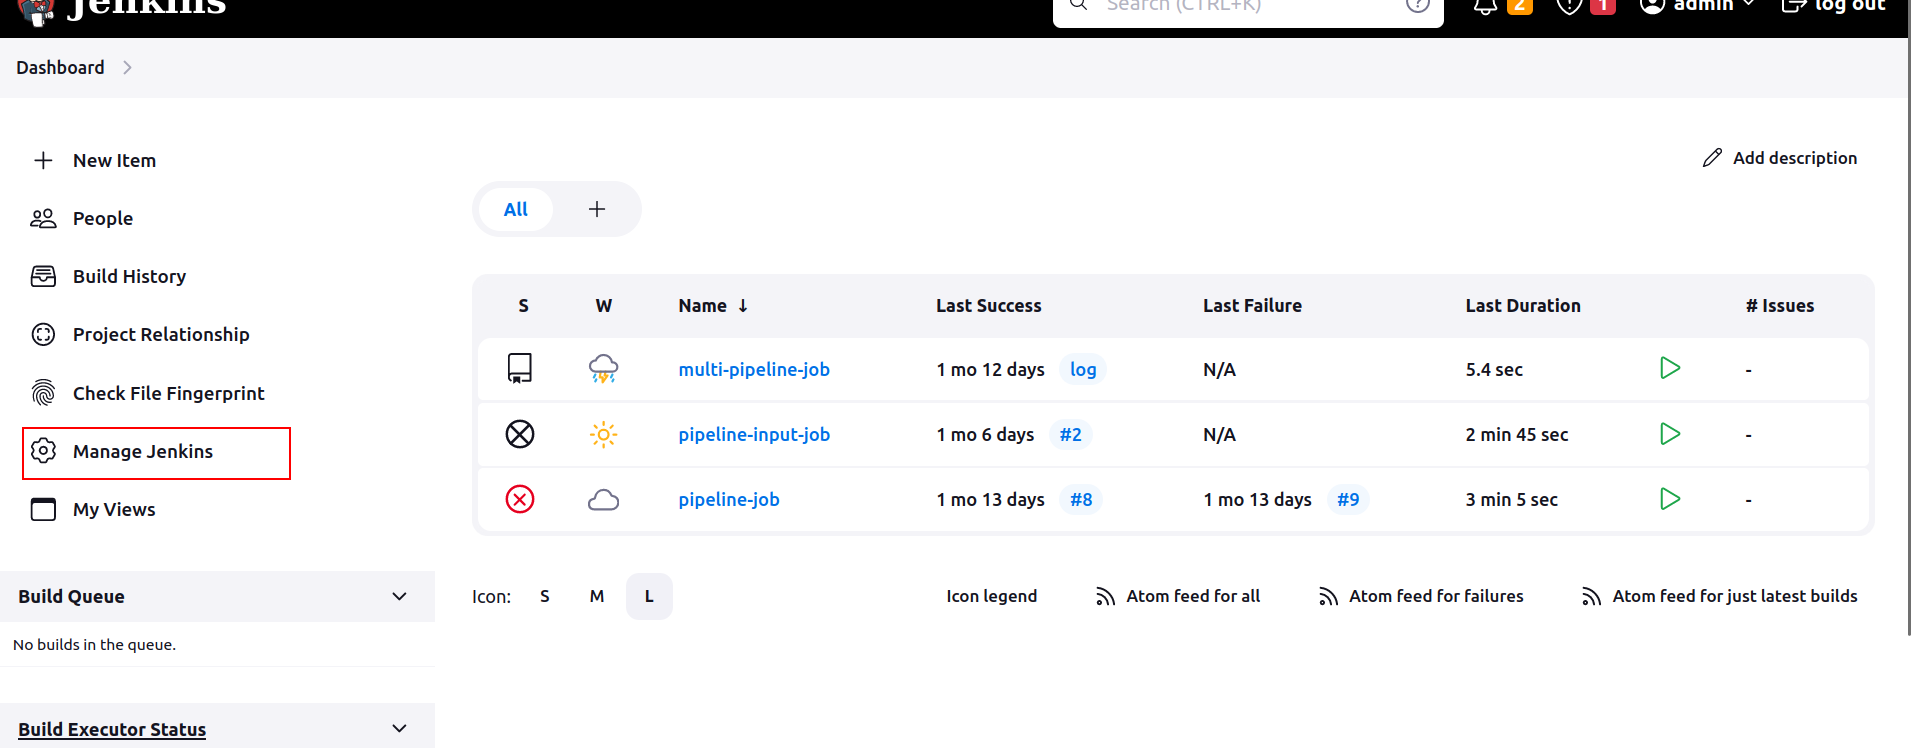Click the notifications bell icon
The width and height of the screenshot is (1911, 748).
pos(1486,5)
